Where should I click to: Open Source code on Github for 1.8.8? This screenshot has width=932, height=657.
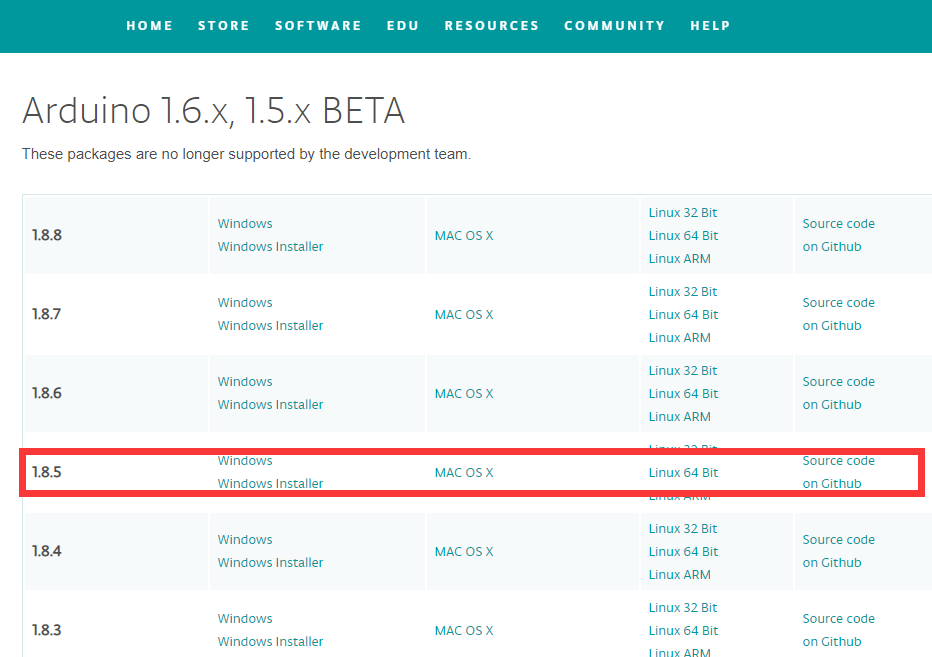pyautogui.click(x=838, y=235)
